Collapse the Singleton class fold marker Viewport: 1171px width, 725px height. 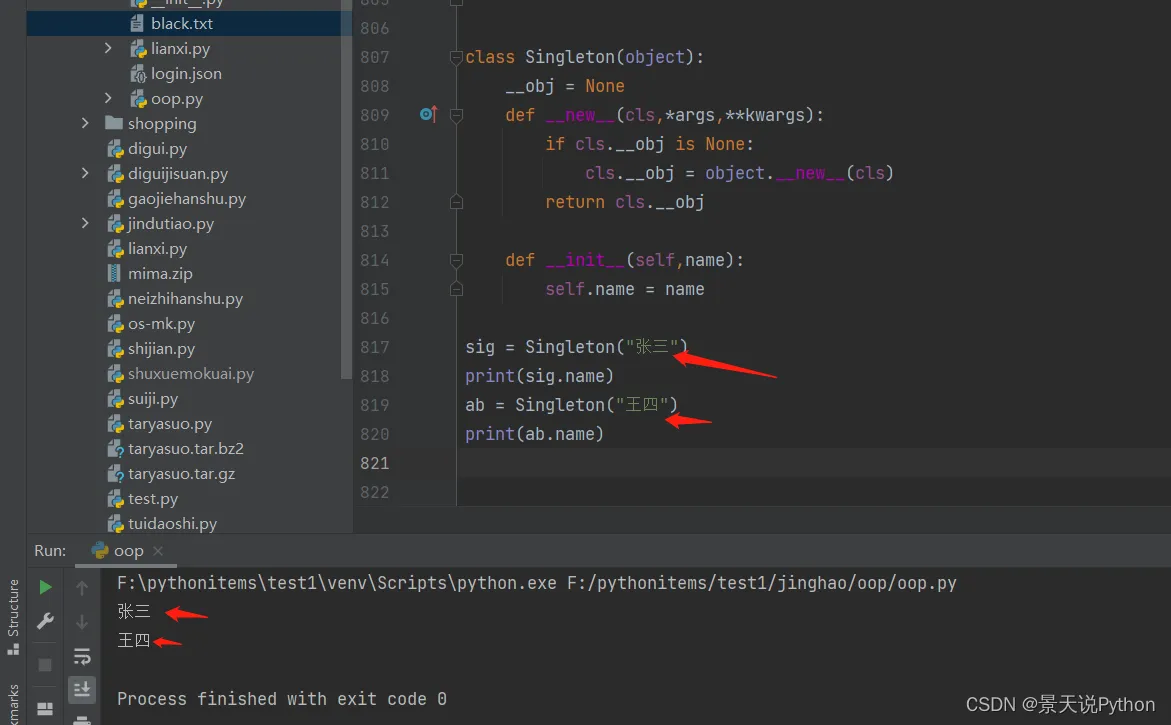coord(456,58)
